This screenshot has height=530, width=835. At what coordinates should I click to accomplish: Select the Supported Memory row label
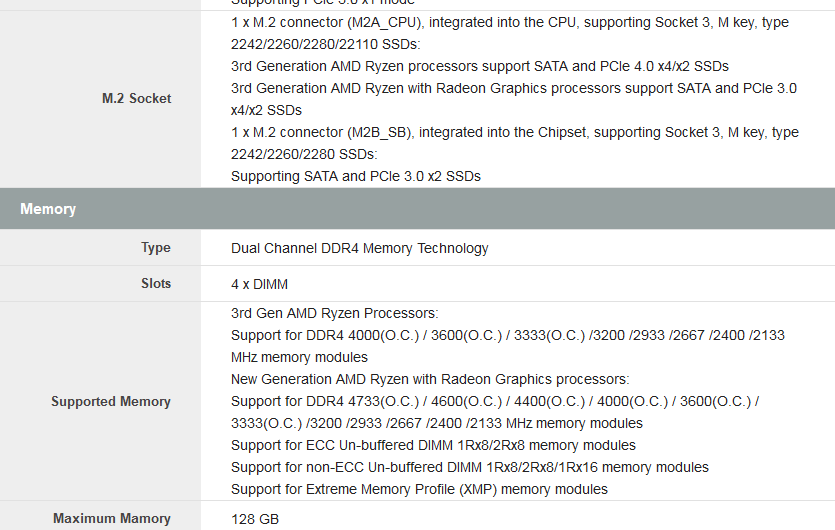point(111,402)
